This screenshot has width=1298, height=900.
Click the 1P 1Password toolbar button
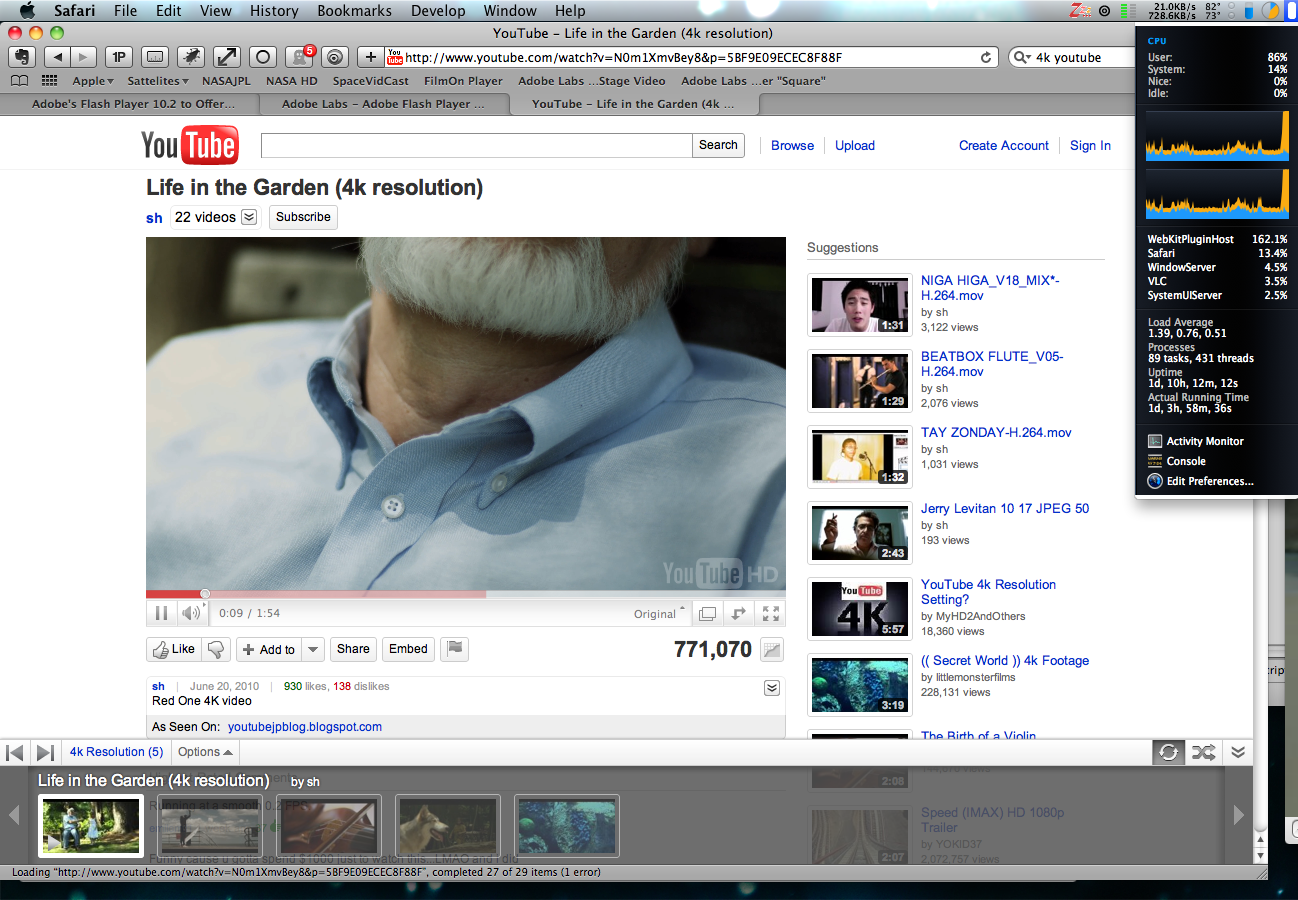click(x=119, y=57)
